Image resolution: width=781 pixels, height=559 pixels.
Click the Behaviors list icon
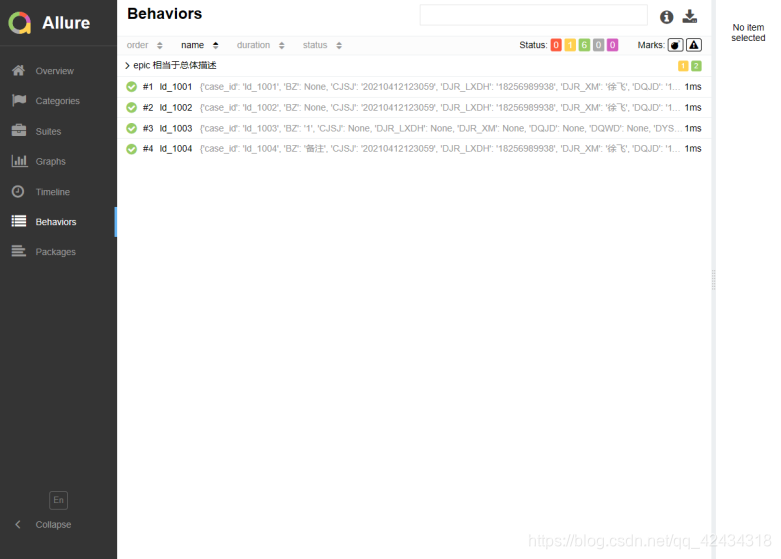point(18,221)
